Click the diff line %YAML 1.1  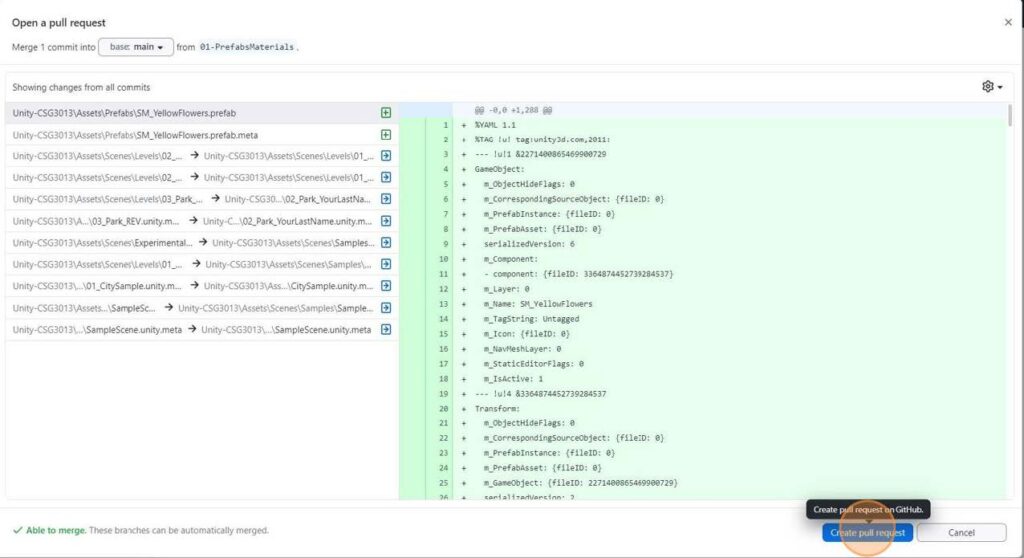pos(495,125)
